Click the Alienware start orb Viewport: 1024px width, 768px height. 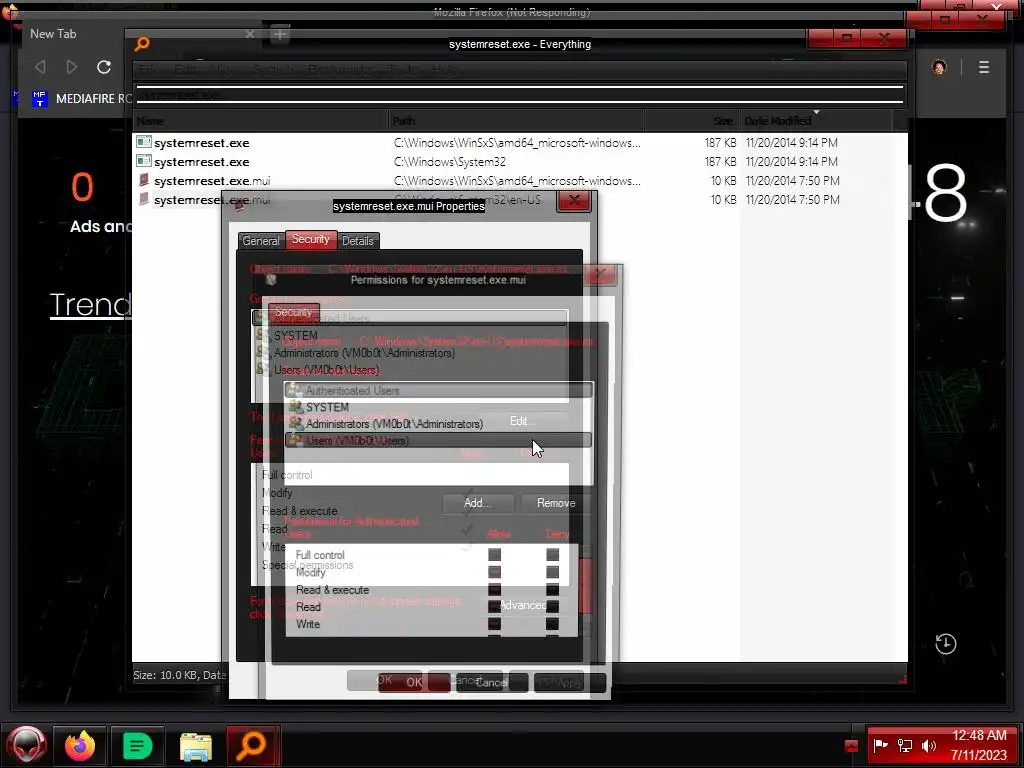coord(27,744)
